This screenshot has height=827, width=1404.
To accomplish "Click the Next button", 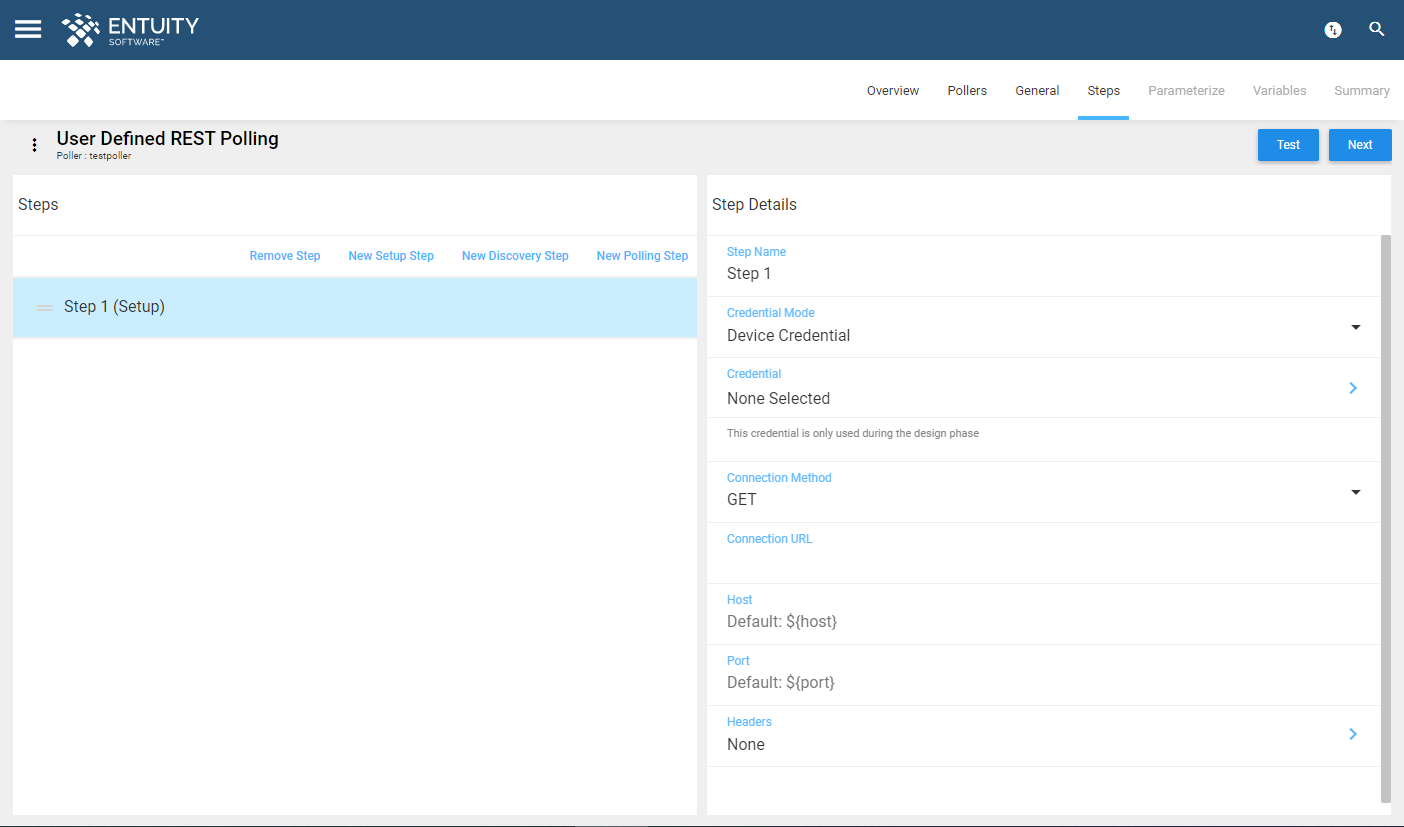I will [1360, 145].
